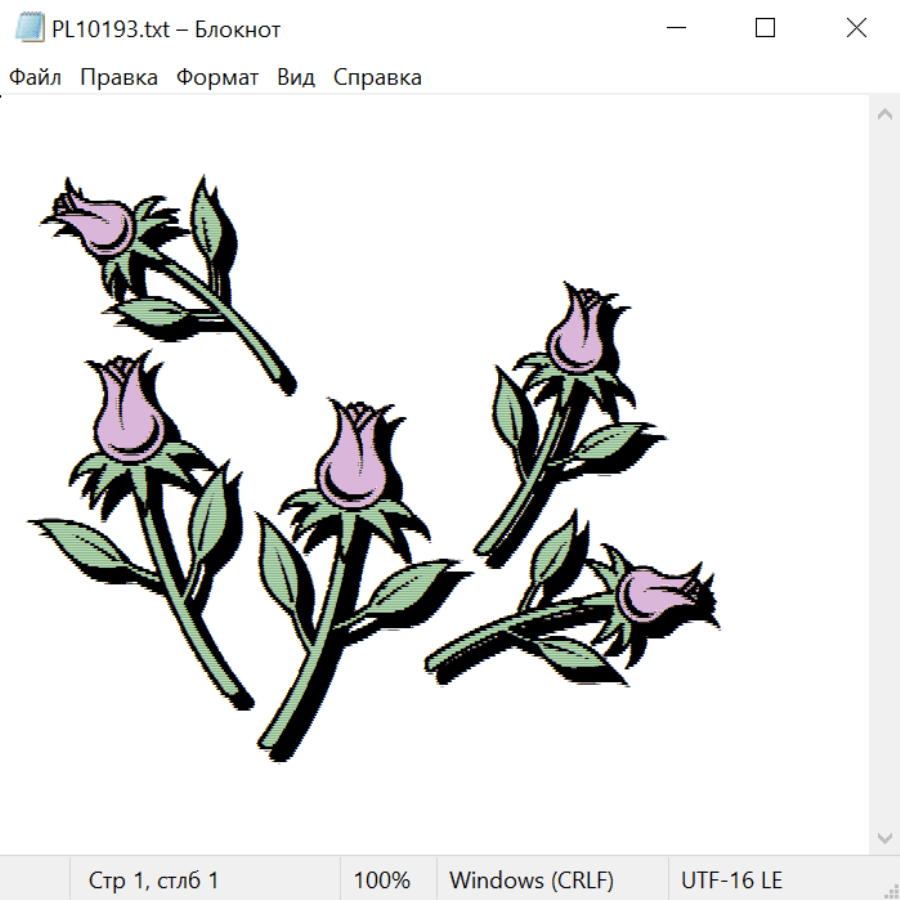Click the UTF-16 LE encoding indicator
The height and width of the screenshot is (900, 900).
point(731,881)
